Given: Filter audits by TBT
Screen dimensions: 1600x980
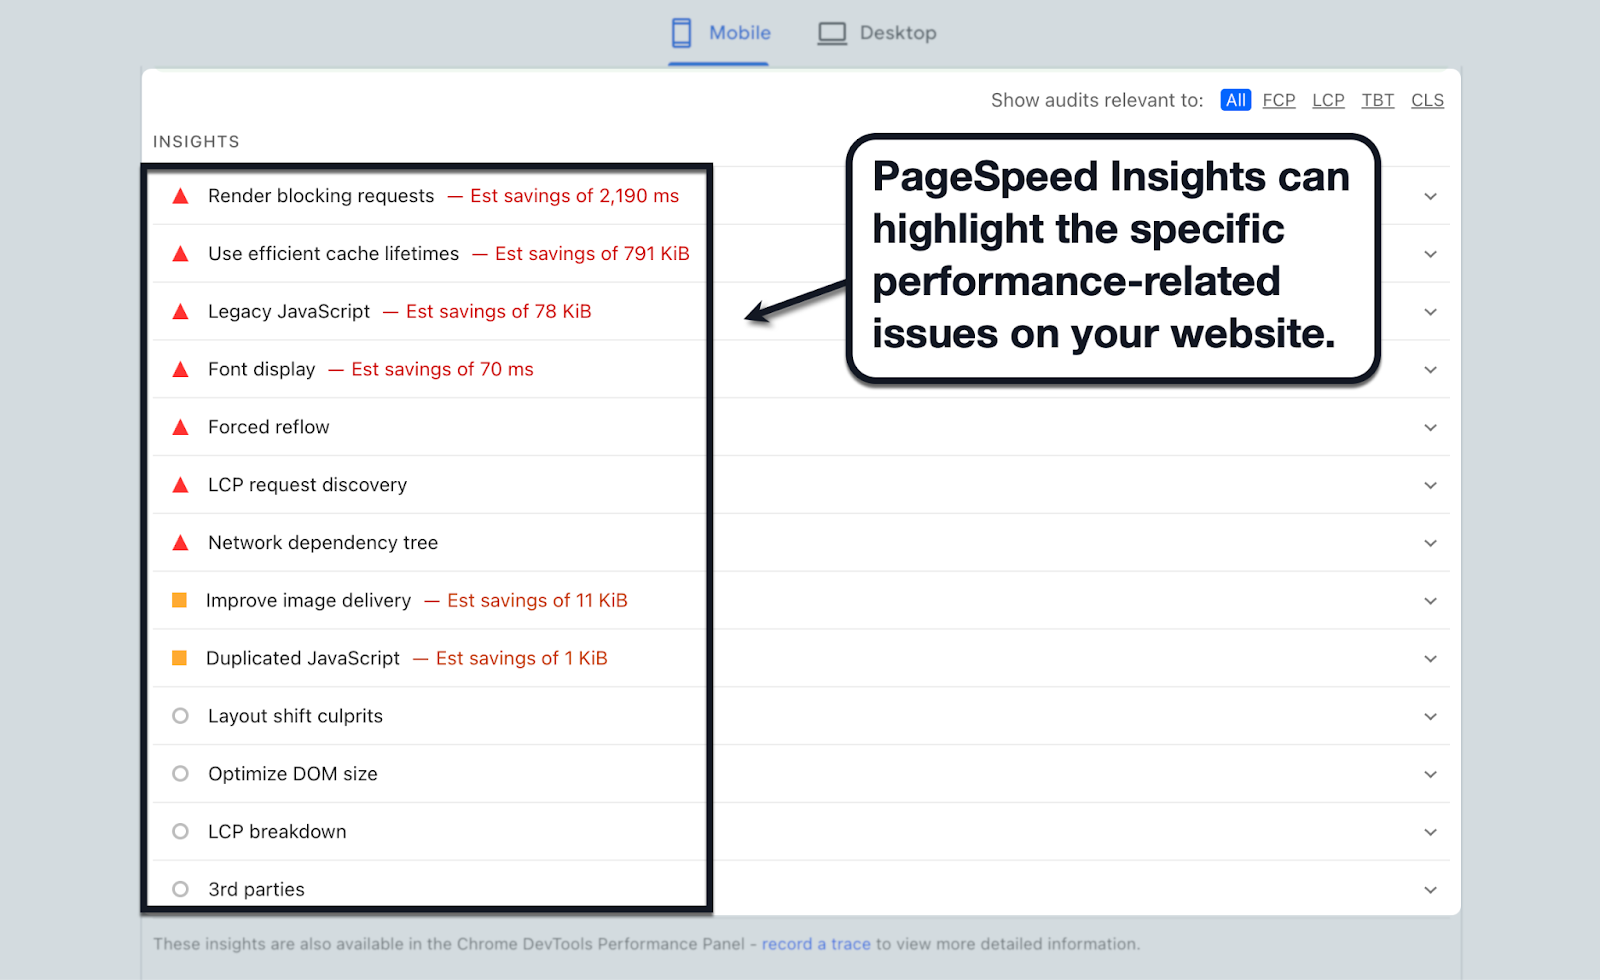Looking at the screenshot, I should click(1378, 100).
